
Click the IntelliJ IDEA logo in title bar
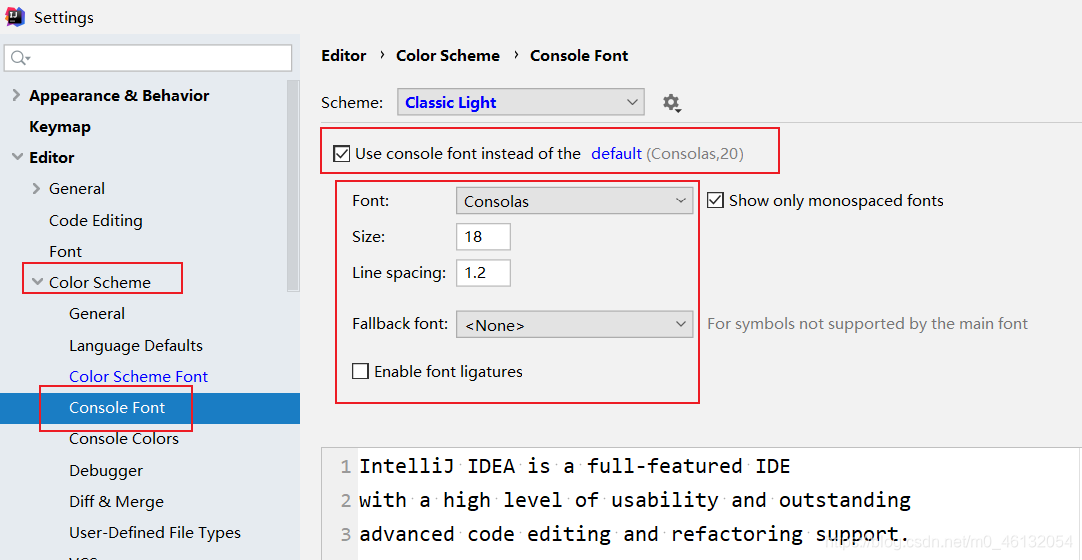click(15, 17)
